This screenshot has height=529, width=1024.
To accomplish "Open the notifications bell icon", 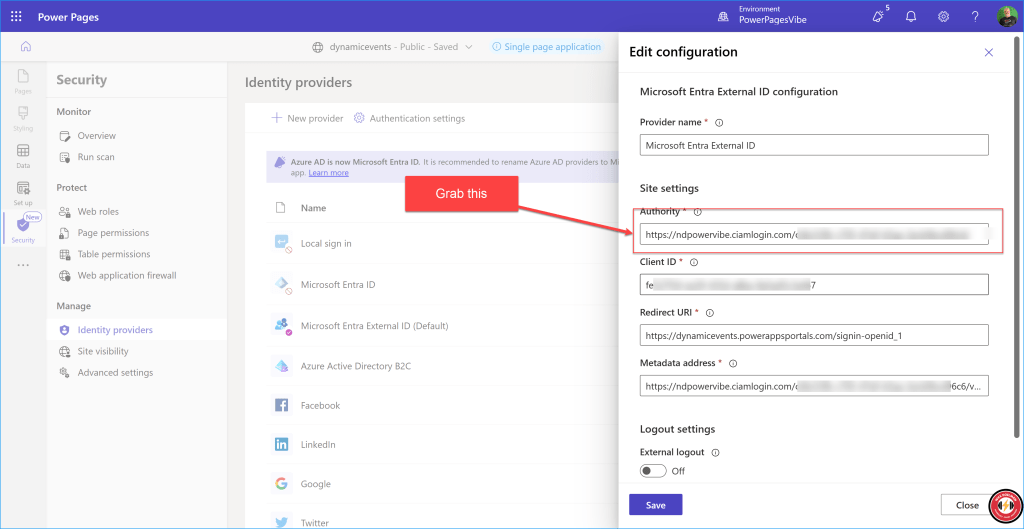I will coord(910,17).
